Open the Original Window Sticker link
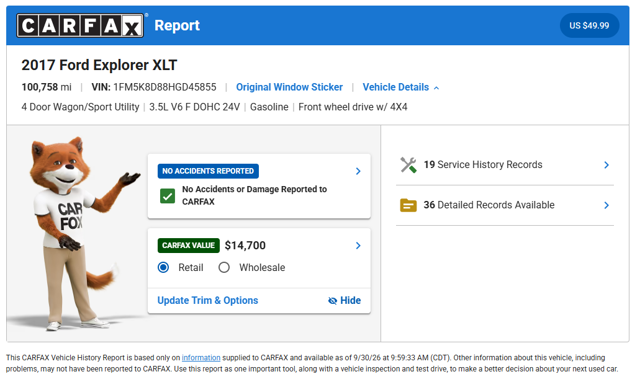 tap(289, 87)
